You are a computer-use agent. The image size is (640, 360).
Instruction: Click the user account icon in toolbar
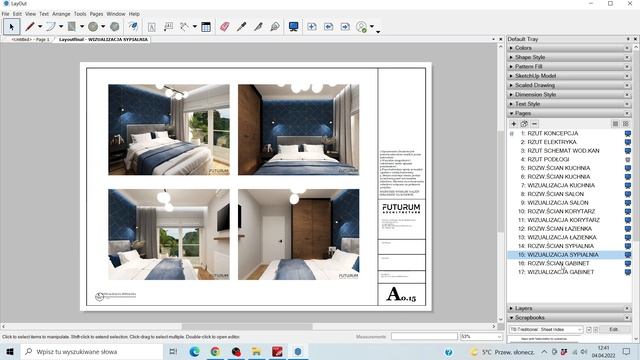pyautogui.click(x=362, y=27)
